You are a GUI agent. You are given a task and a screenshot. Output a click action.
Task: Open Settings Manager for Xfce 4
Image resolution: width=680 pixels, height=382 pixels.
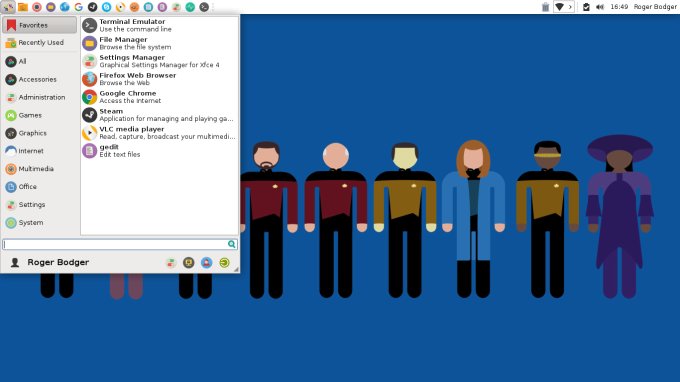coord(159,61)
